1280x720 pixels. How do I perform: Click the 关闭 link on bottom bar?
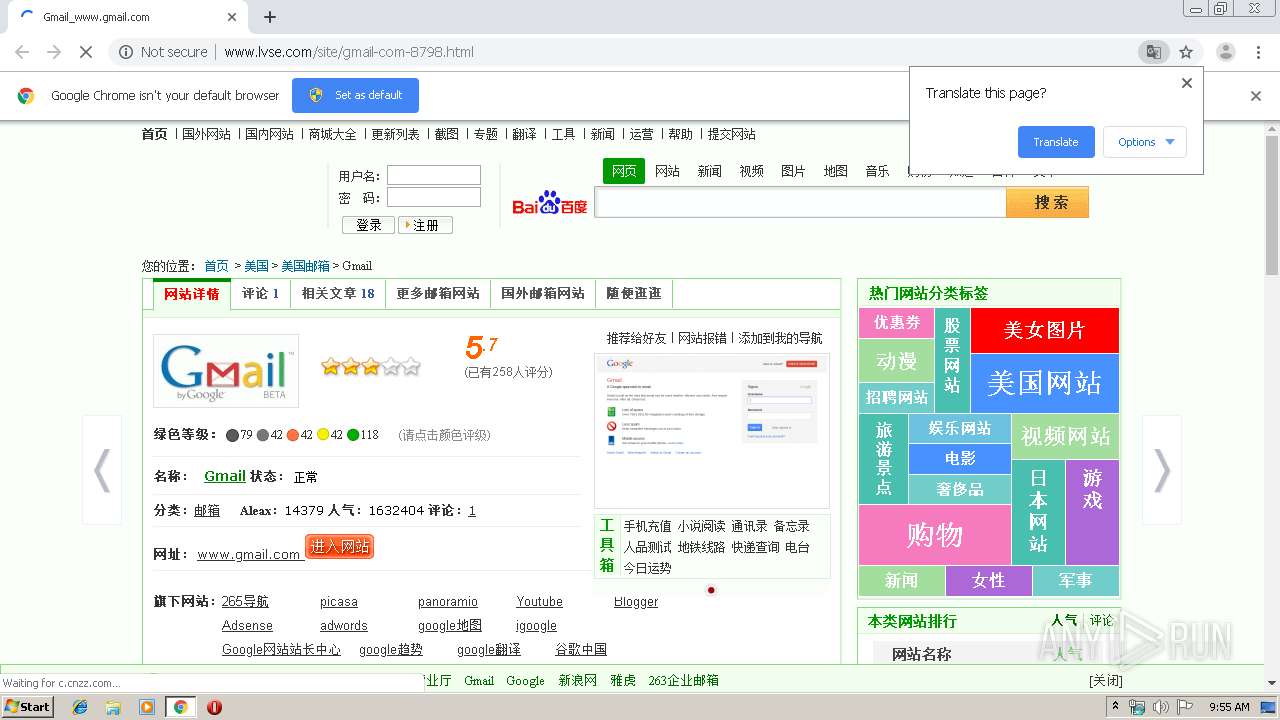(x=1106, y=681)
